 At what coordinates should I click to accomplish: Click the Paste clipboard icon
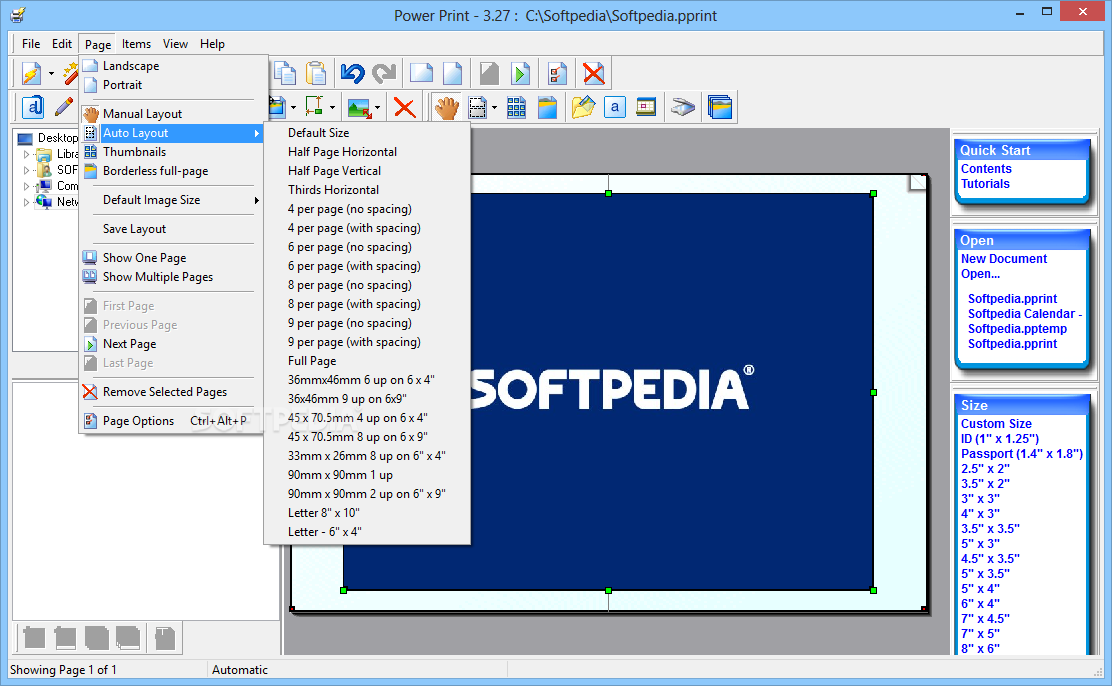click(x=316, y=73)
